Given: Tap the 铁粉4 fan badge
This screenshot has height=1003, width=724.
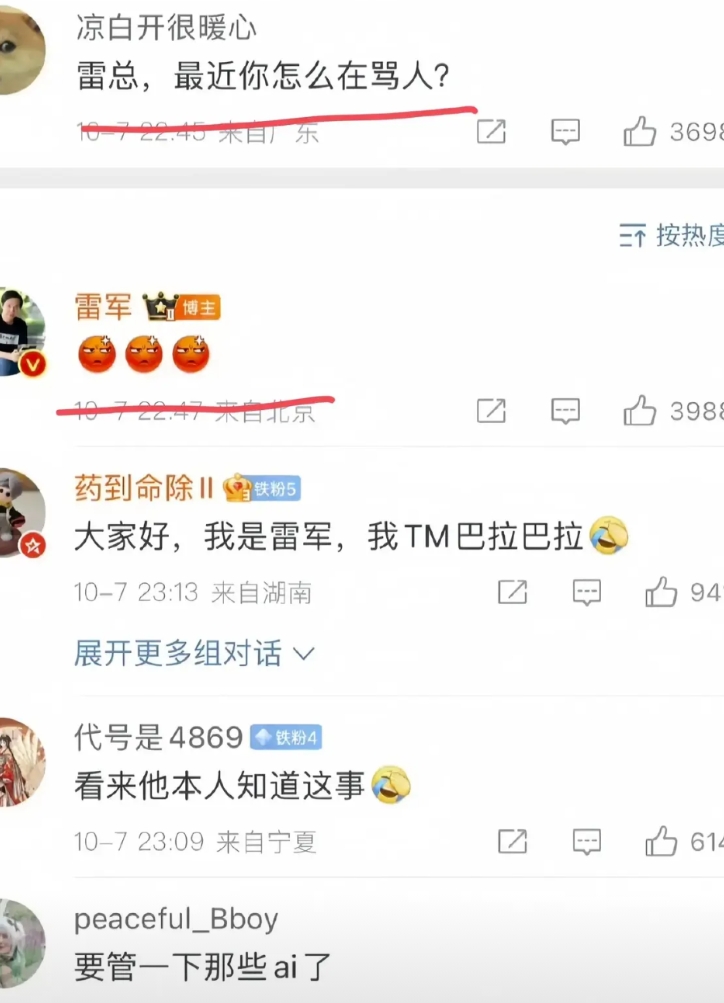Looking at the screenshot, I should click(x=286, y=738).
